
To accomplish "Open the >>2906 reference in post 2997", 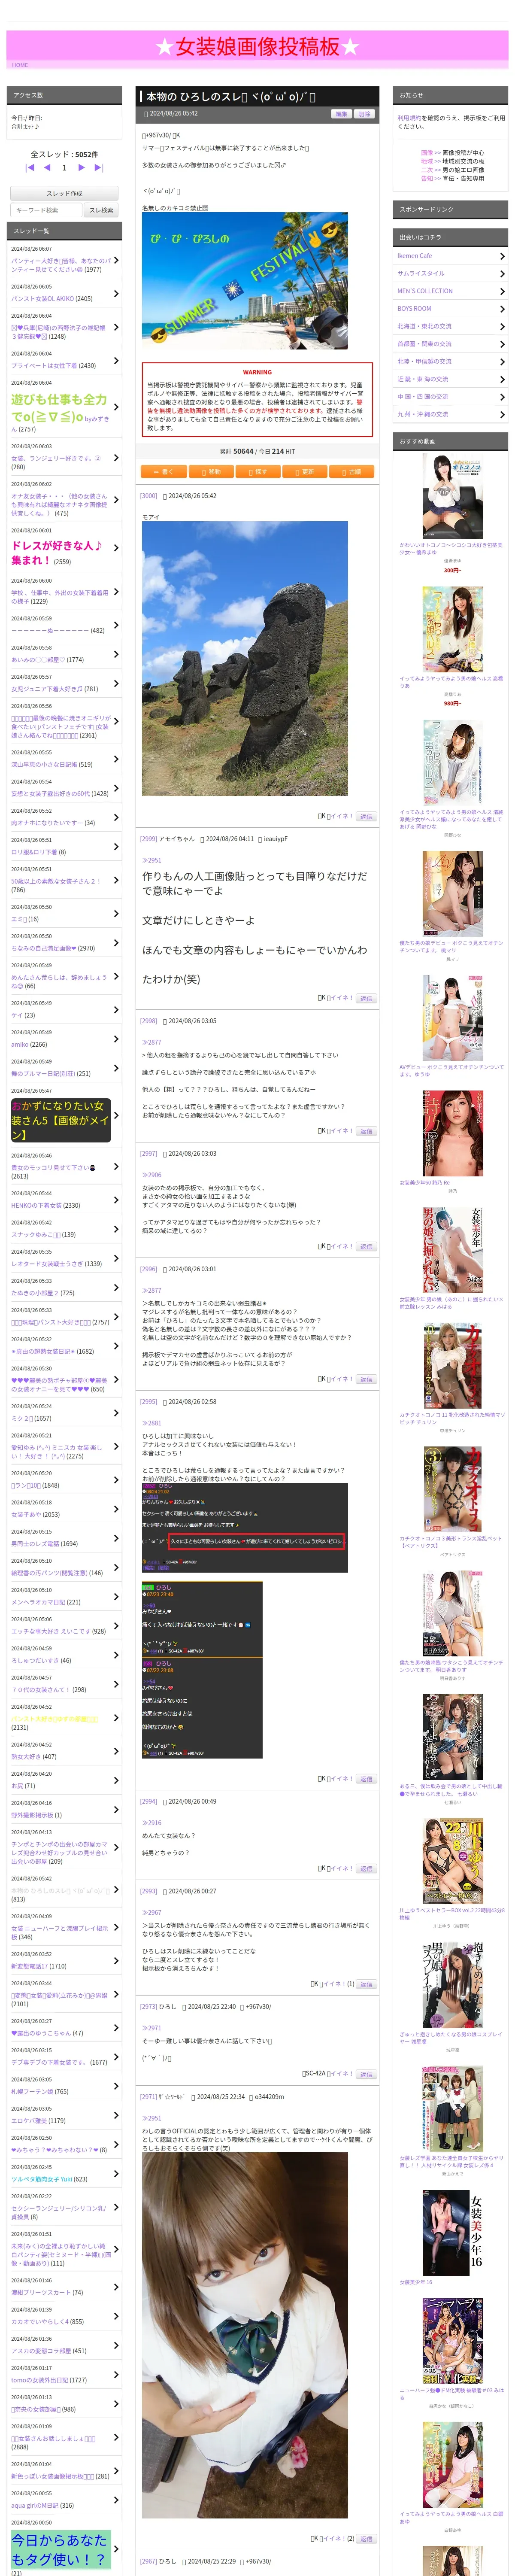I will click(151, 1175).
